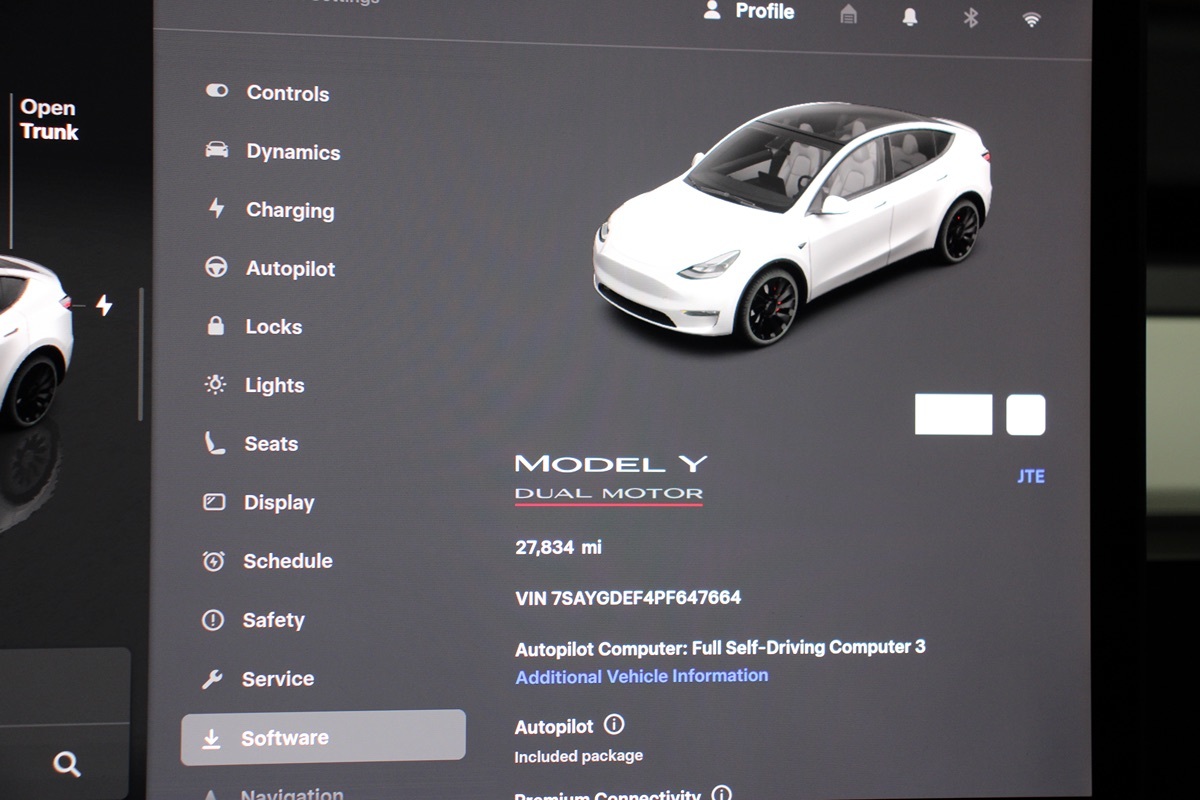Click the steering wheel icon beside Autopilot
The width and height of the screenshot is (1200, 800).
[x=215, y=267]
